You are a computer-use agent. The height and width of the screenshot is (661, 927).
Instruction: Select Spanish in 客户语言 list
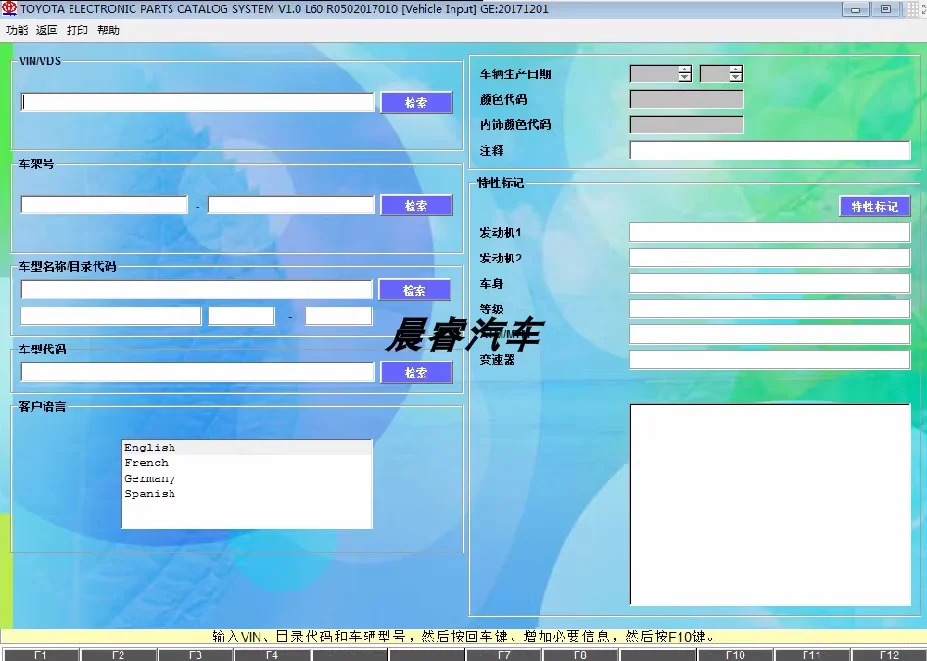coord(247,493)
